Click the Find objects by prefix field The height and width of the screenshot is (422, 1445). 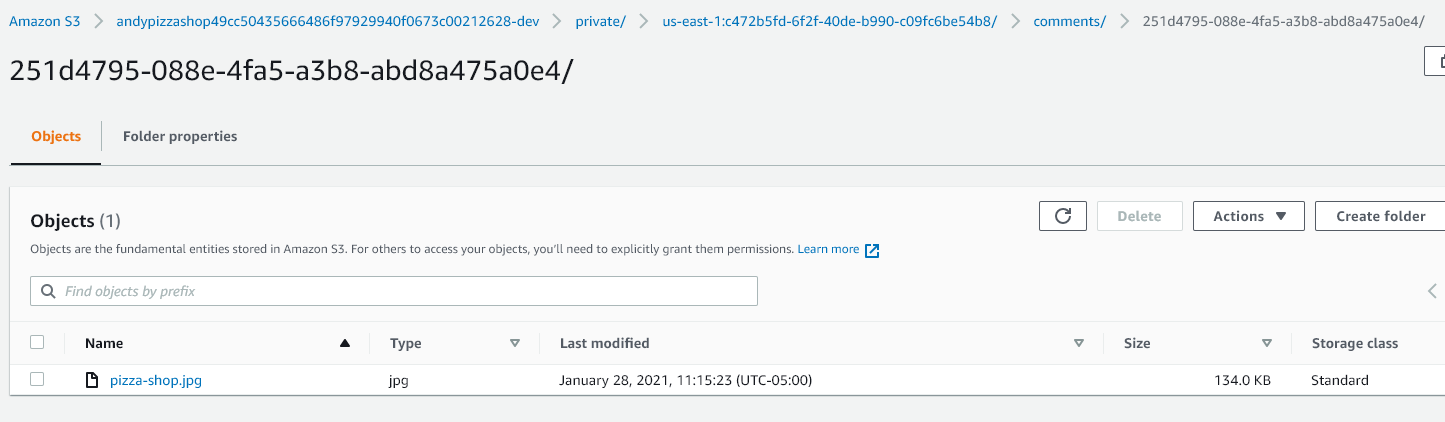(400, 292)
